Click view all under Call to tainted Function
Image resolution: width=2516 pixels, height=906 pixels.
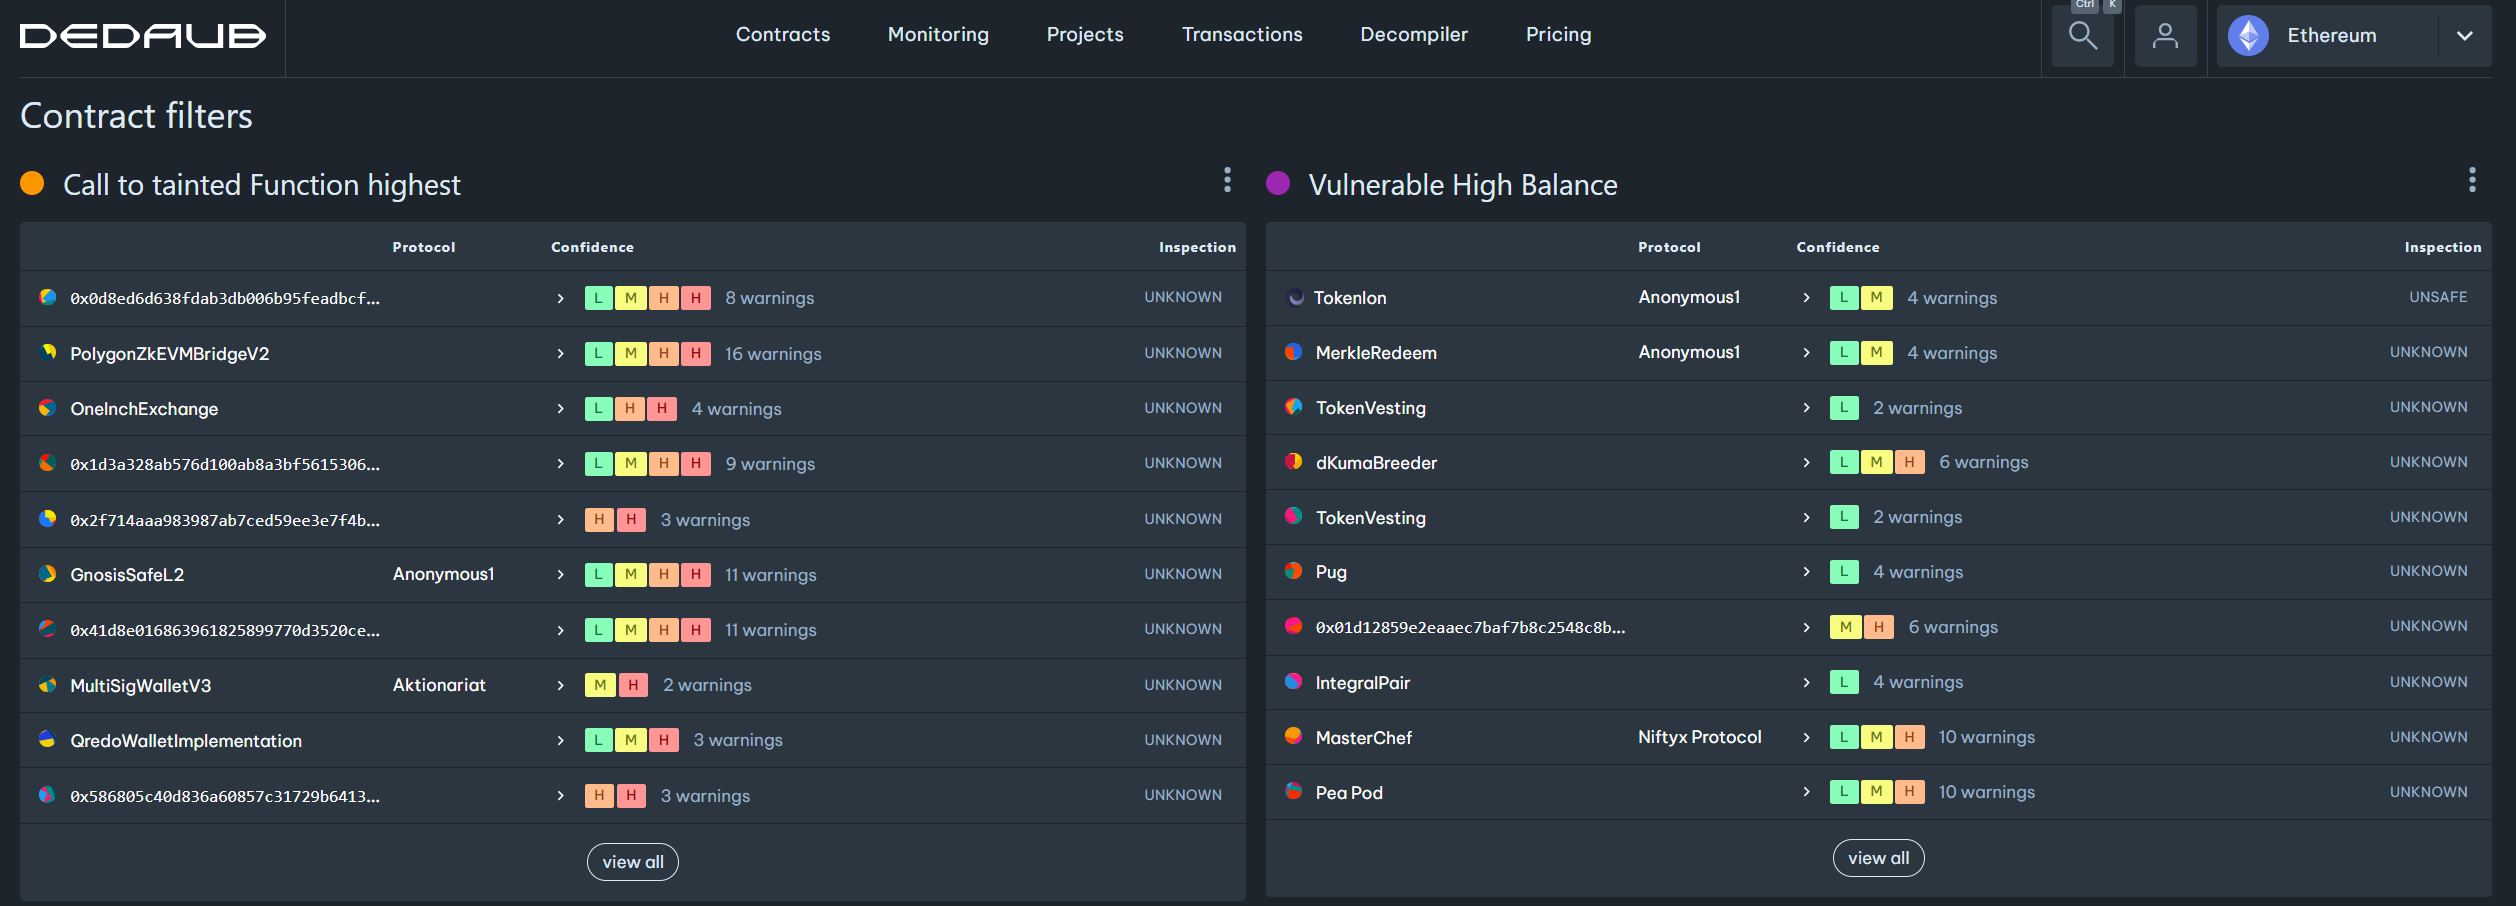(632, 862)
